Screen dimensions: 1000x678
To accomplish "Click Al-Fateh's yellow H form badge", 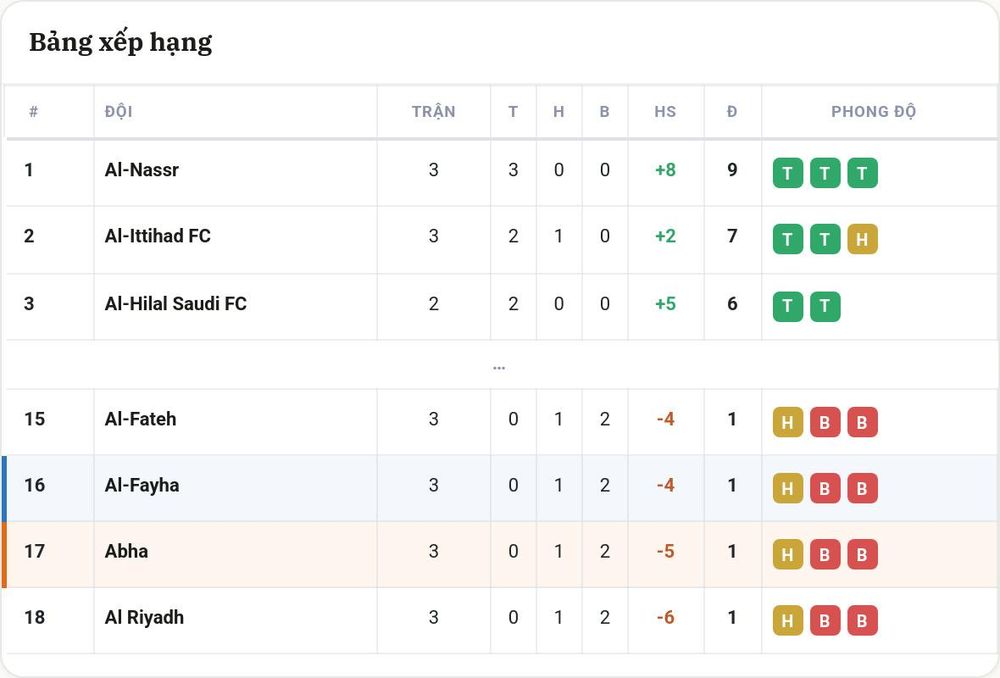I will [x=788, y=422].
